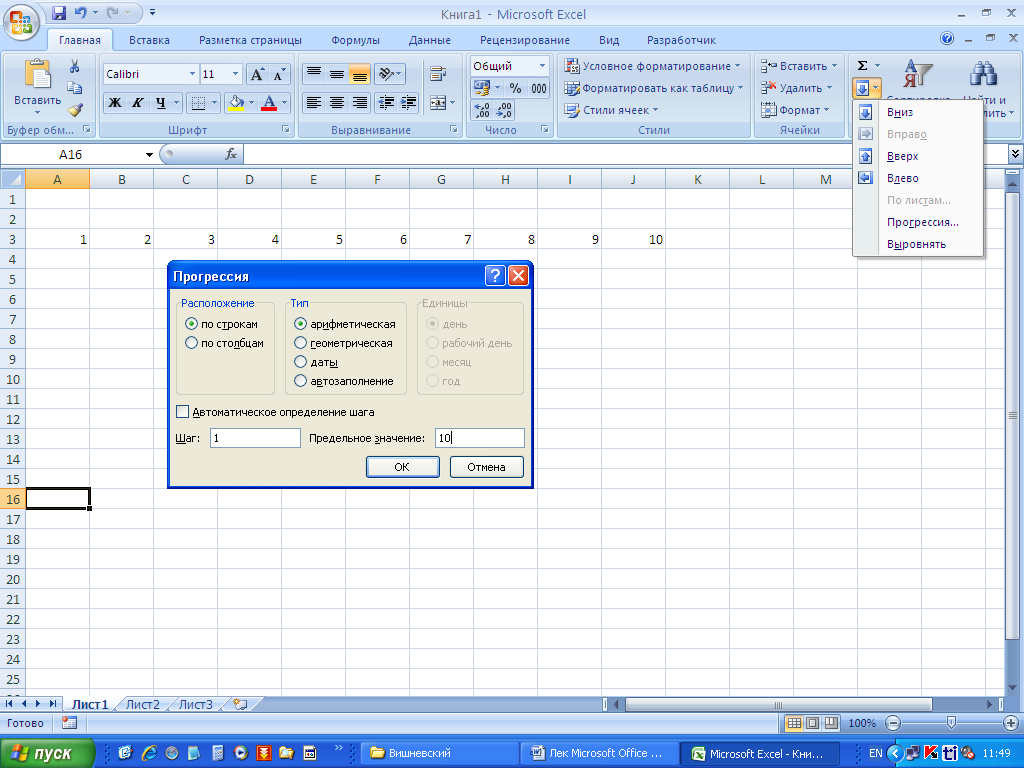Select the Format Painter brush

74,109
